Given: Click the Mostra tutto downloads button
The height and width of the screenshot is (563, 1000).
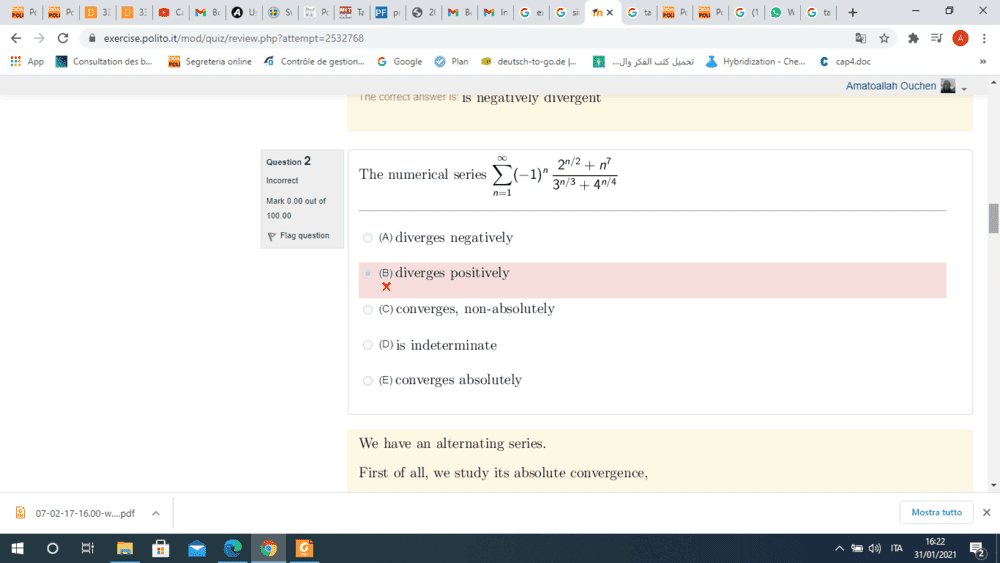Looking at the screenshot, I should (936, 512).
